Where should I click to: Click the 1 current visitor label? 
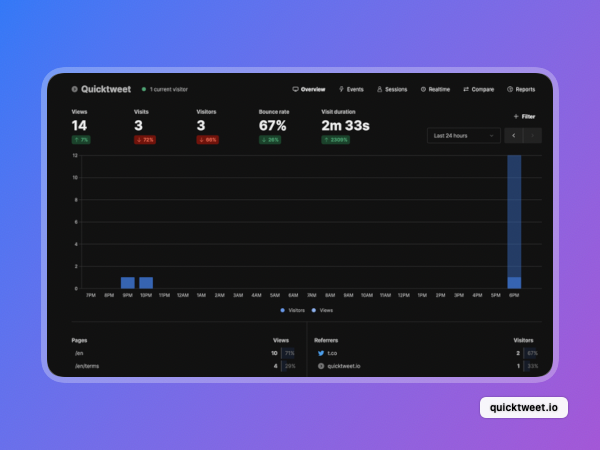point(169,89)
